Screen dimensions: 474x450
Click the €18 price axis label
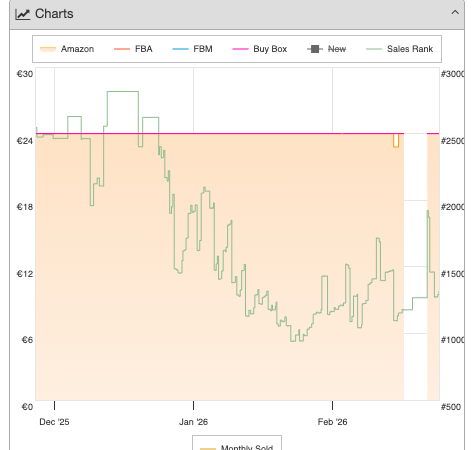25,207
